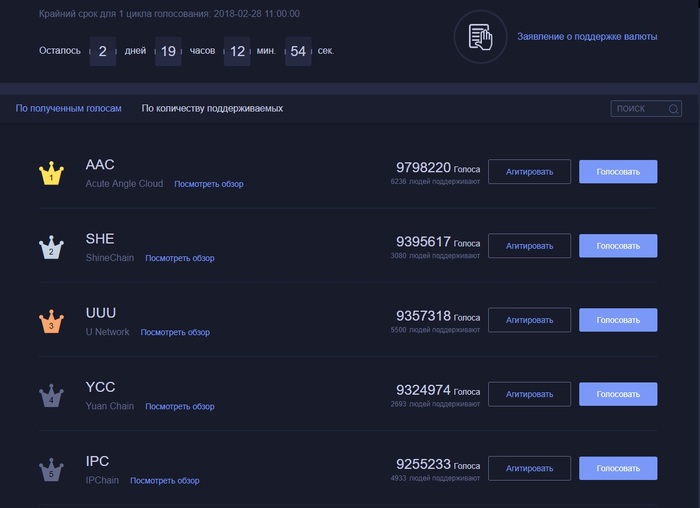This screenshot has height=508, width=700.
Task: Select the AAC coin title
Action: [100, 164]
